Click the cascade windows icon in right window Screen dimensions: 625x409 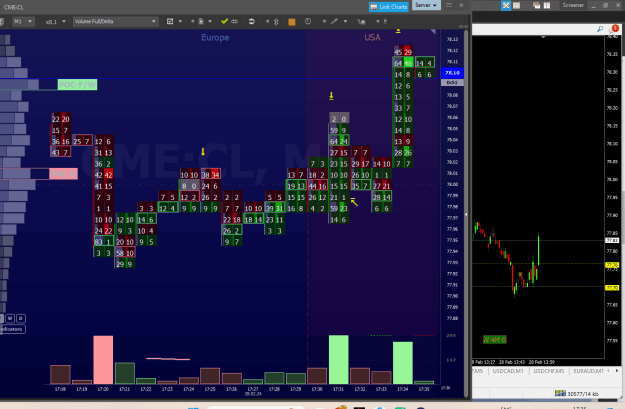tap(537, 5)
